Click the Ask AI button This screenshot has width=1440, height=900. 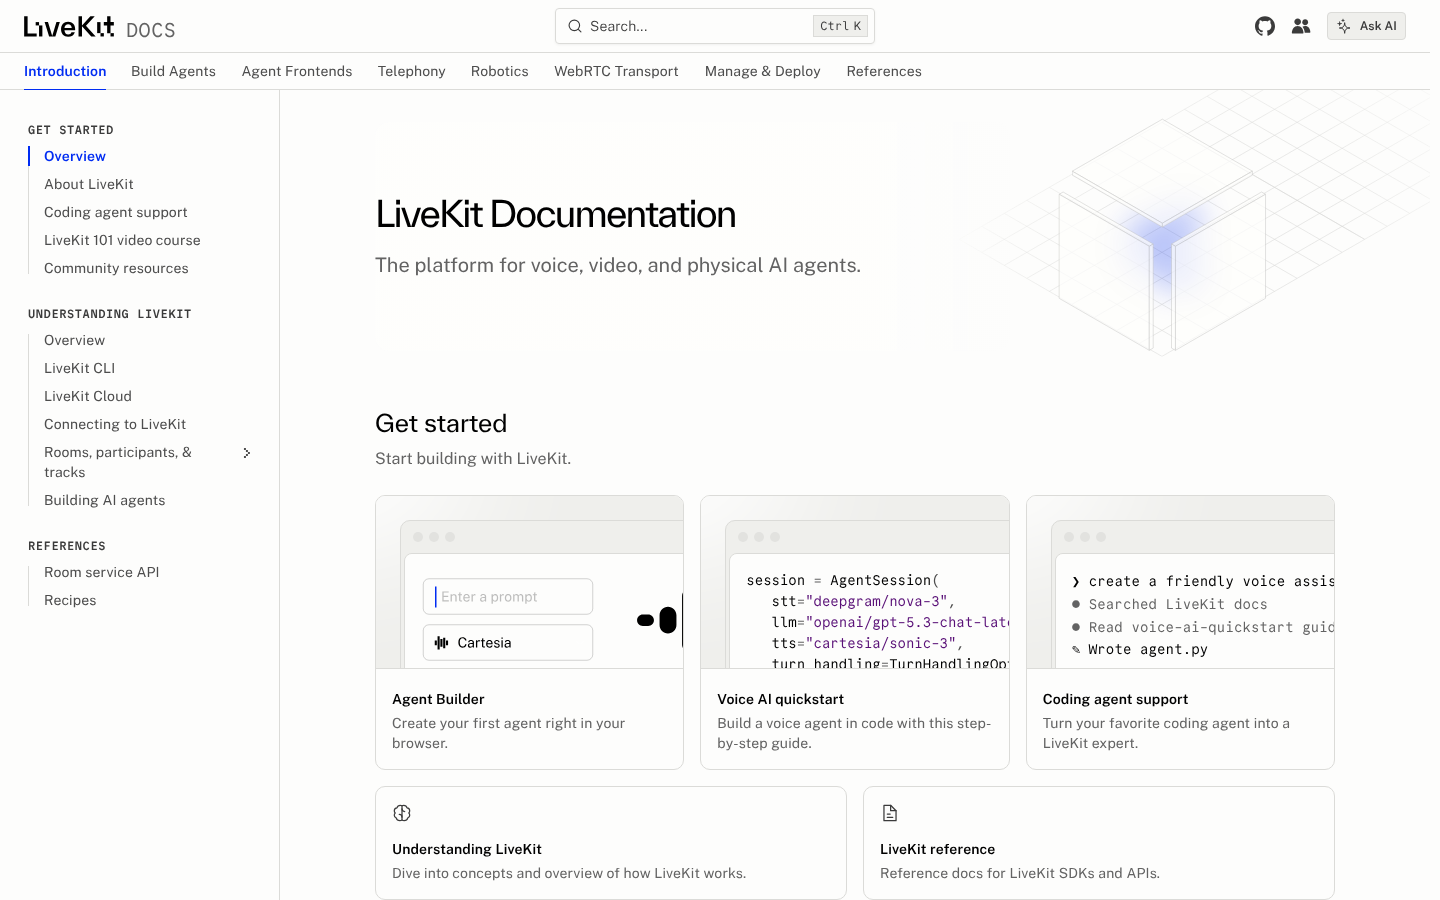pyautogui.click(x=1366, y=26)
